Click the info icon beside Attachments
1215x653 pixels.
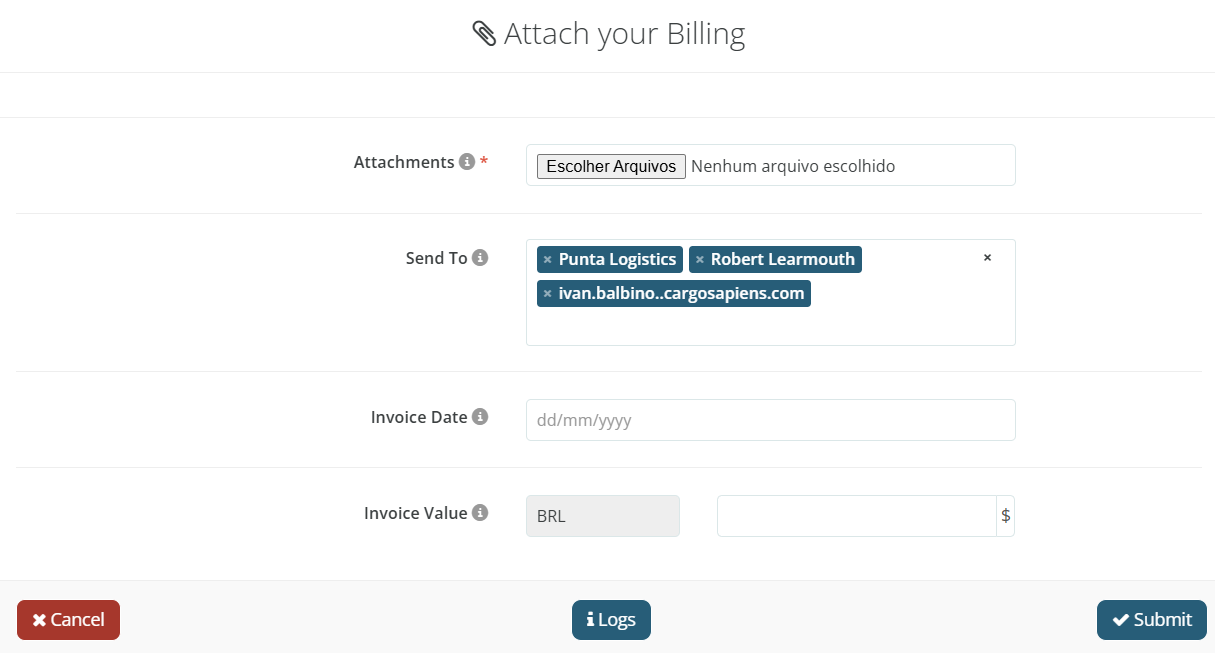click(466, 162)
